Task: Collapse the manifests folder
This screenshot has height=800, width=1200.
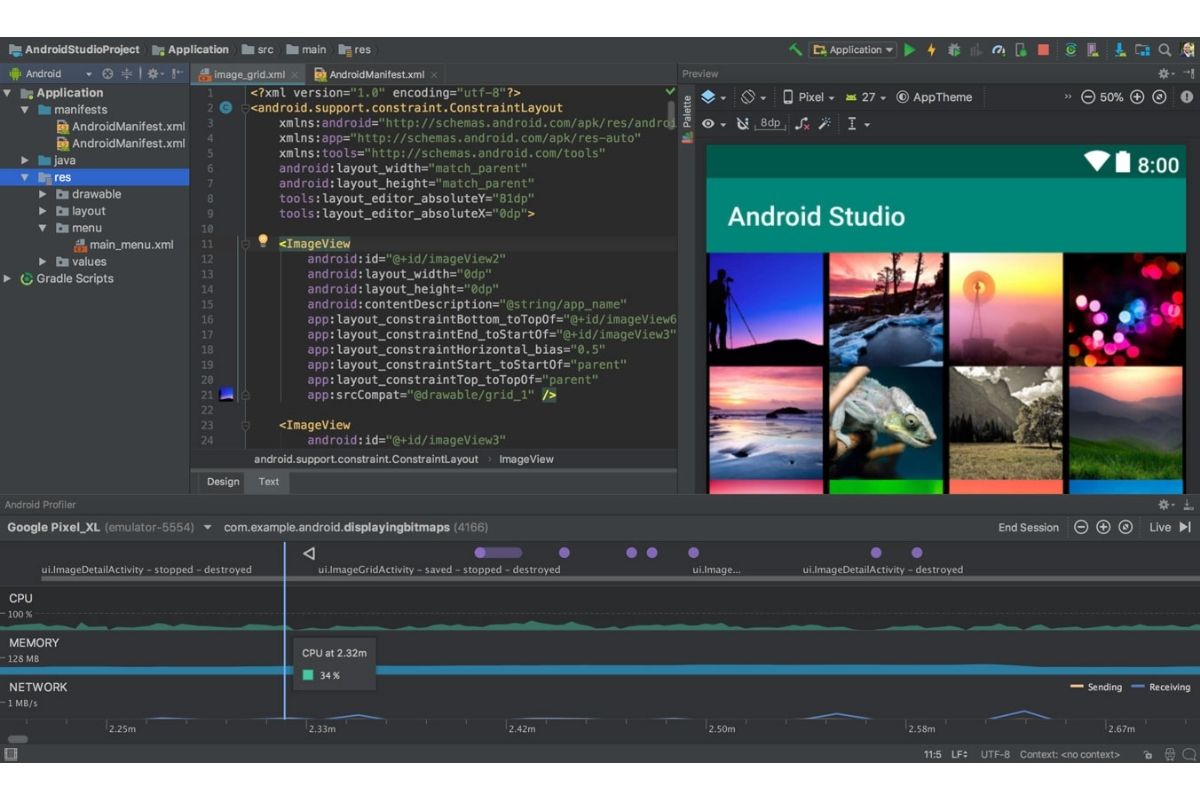Action: 25,110
